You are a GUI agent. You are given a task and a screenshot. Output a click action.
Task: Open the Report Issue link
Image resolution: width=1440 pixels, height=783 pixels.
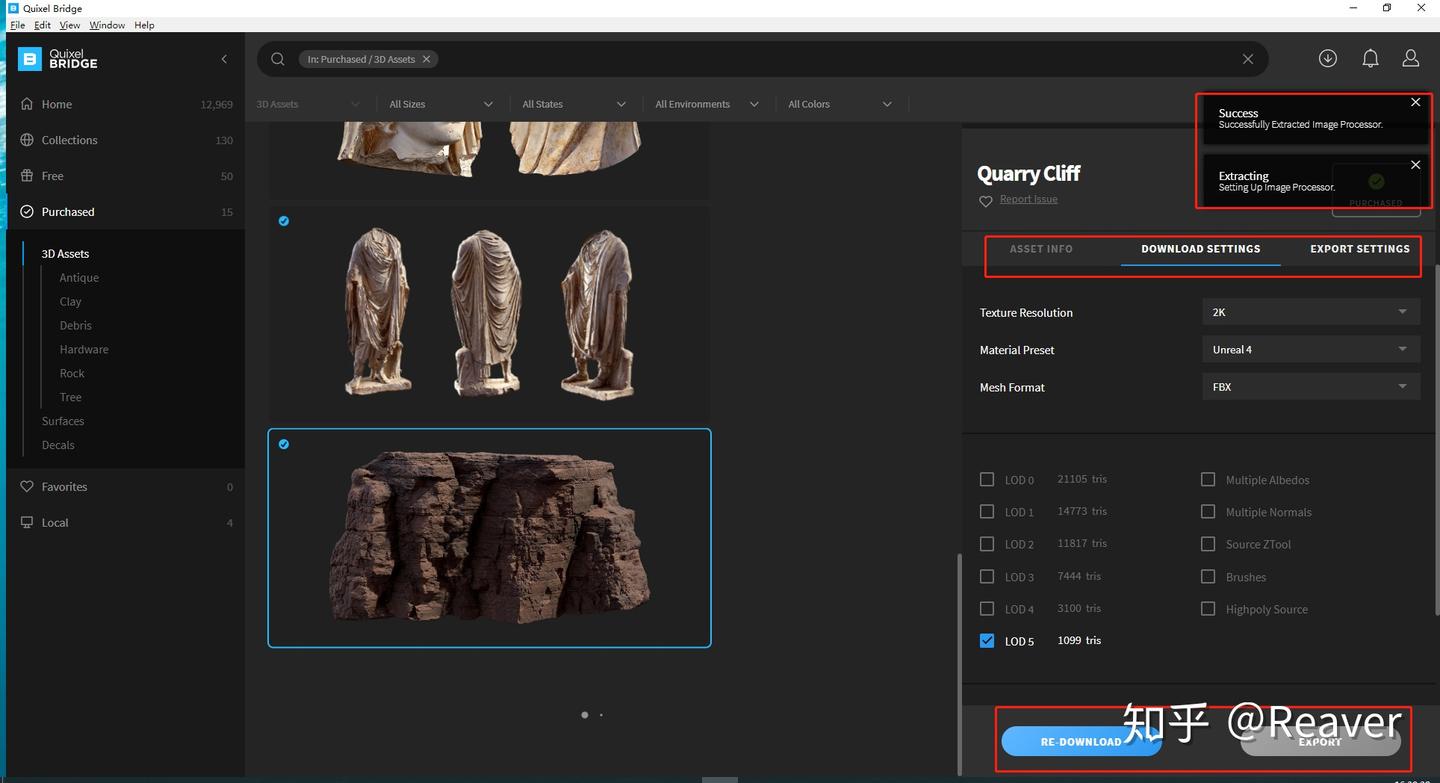[1028, 198]
